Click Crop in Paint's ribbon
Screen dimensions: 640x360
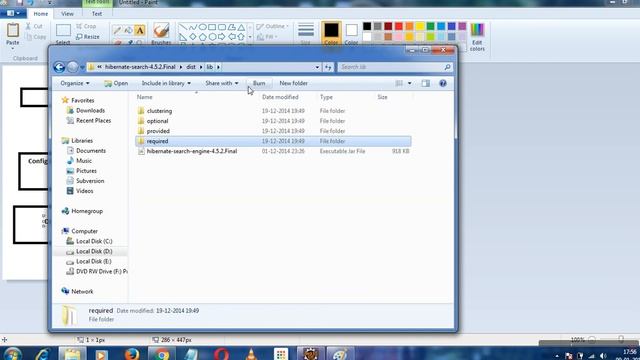click(x=86, y=26)
